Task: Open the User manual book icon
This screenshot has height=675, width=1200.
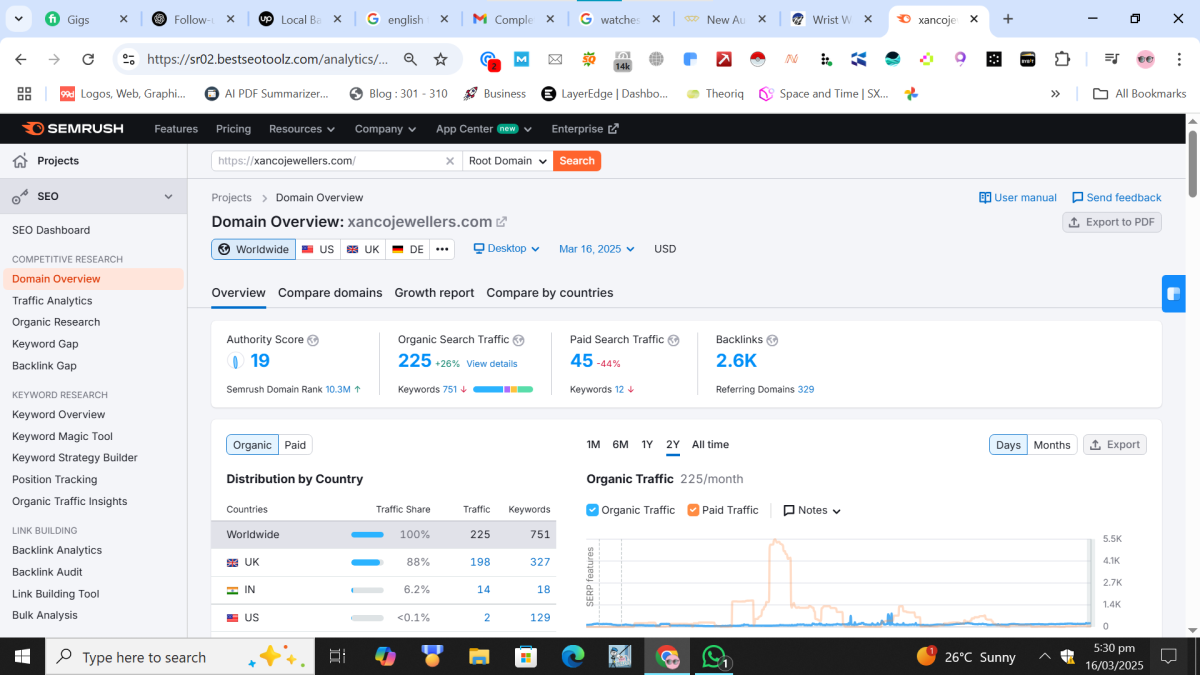Action: coord(985,198)
